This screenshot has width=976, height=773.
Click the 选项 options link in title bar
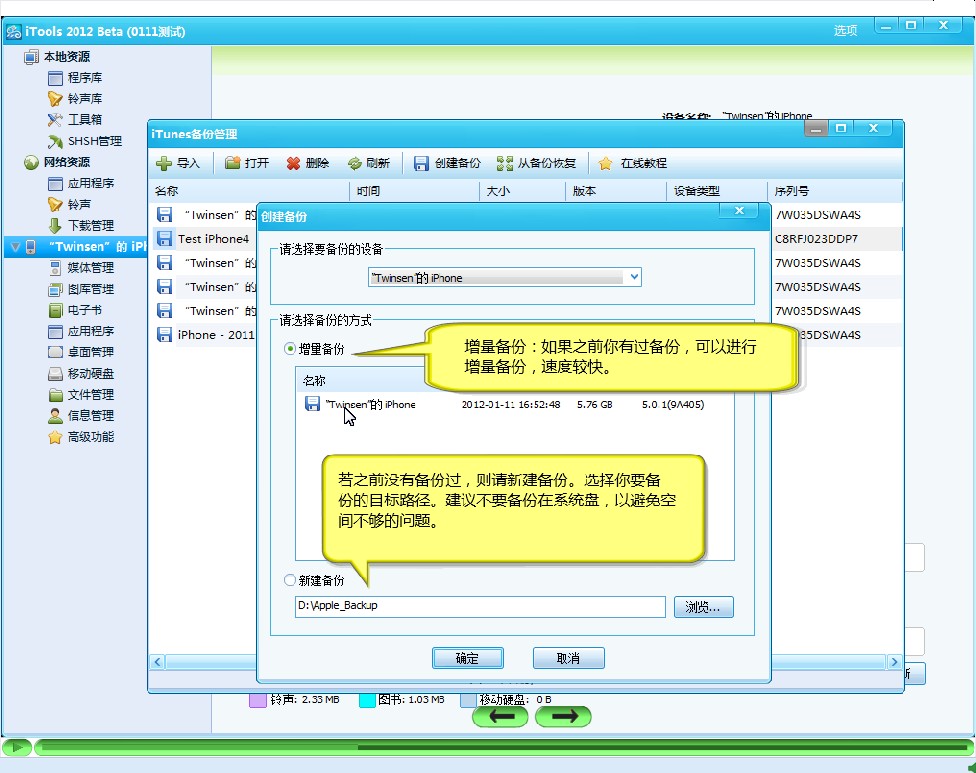(x=845, y=30)
